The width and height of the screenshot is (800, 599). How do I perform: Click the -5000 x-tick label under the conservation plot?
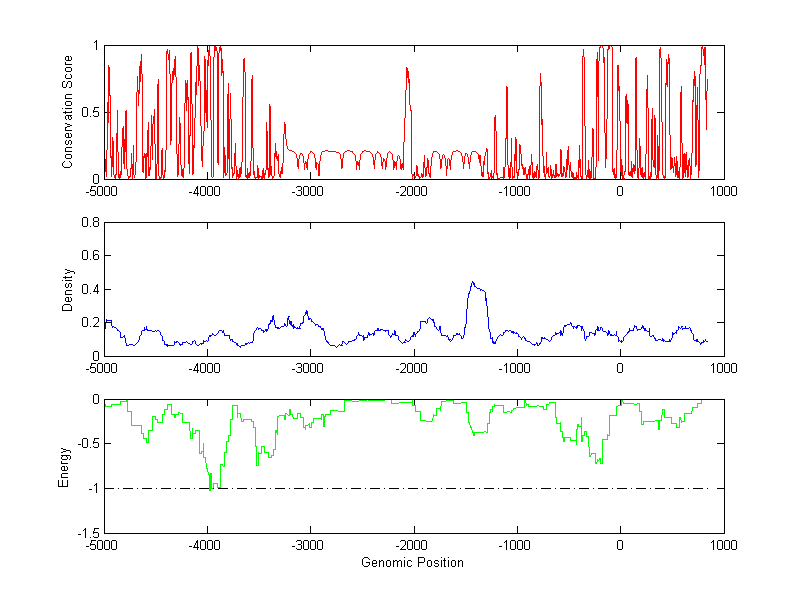103,191
